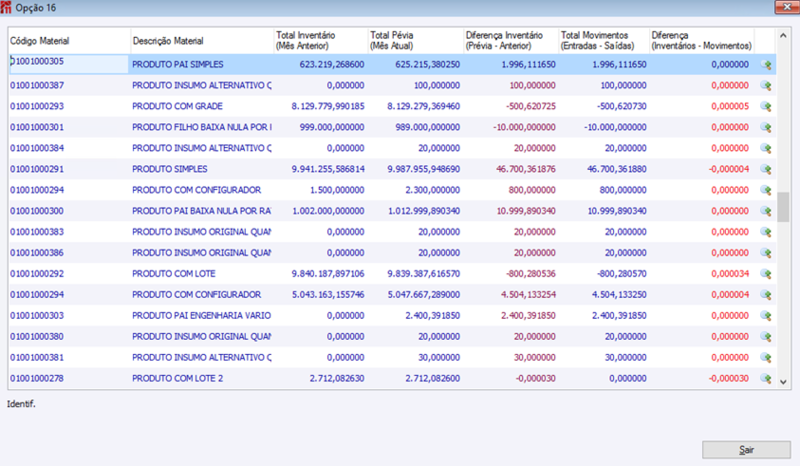Image resolution: width=800 pixels, height=466 pixels.
Task: Select code cell 01001000278
Action: [37, 378]
